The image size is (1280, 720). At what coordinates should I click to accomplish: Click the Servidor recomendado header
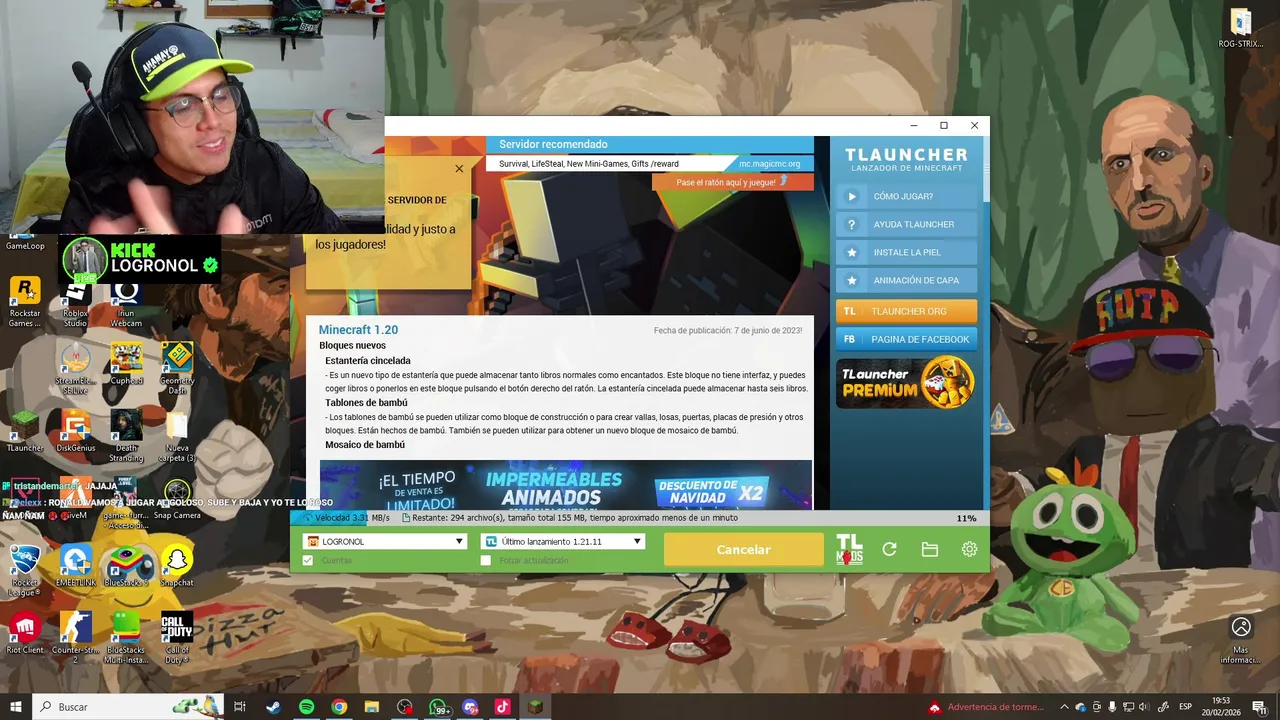553,144
